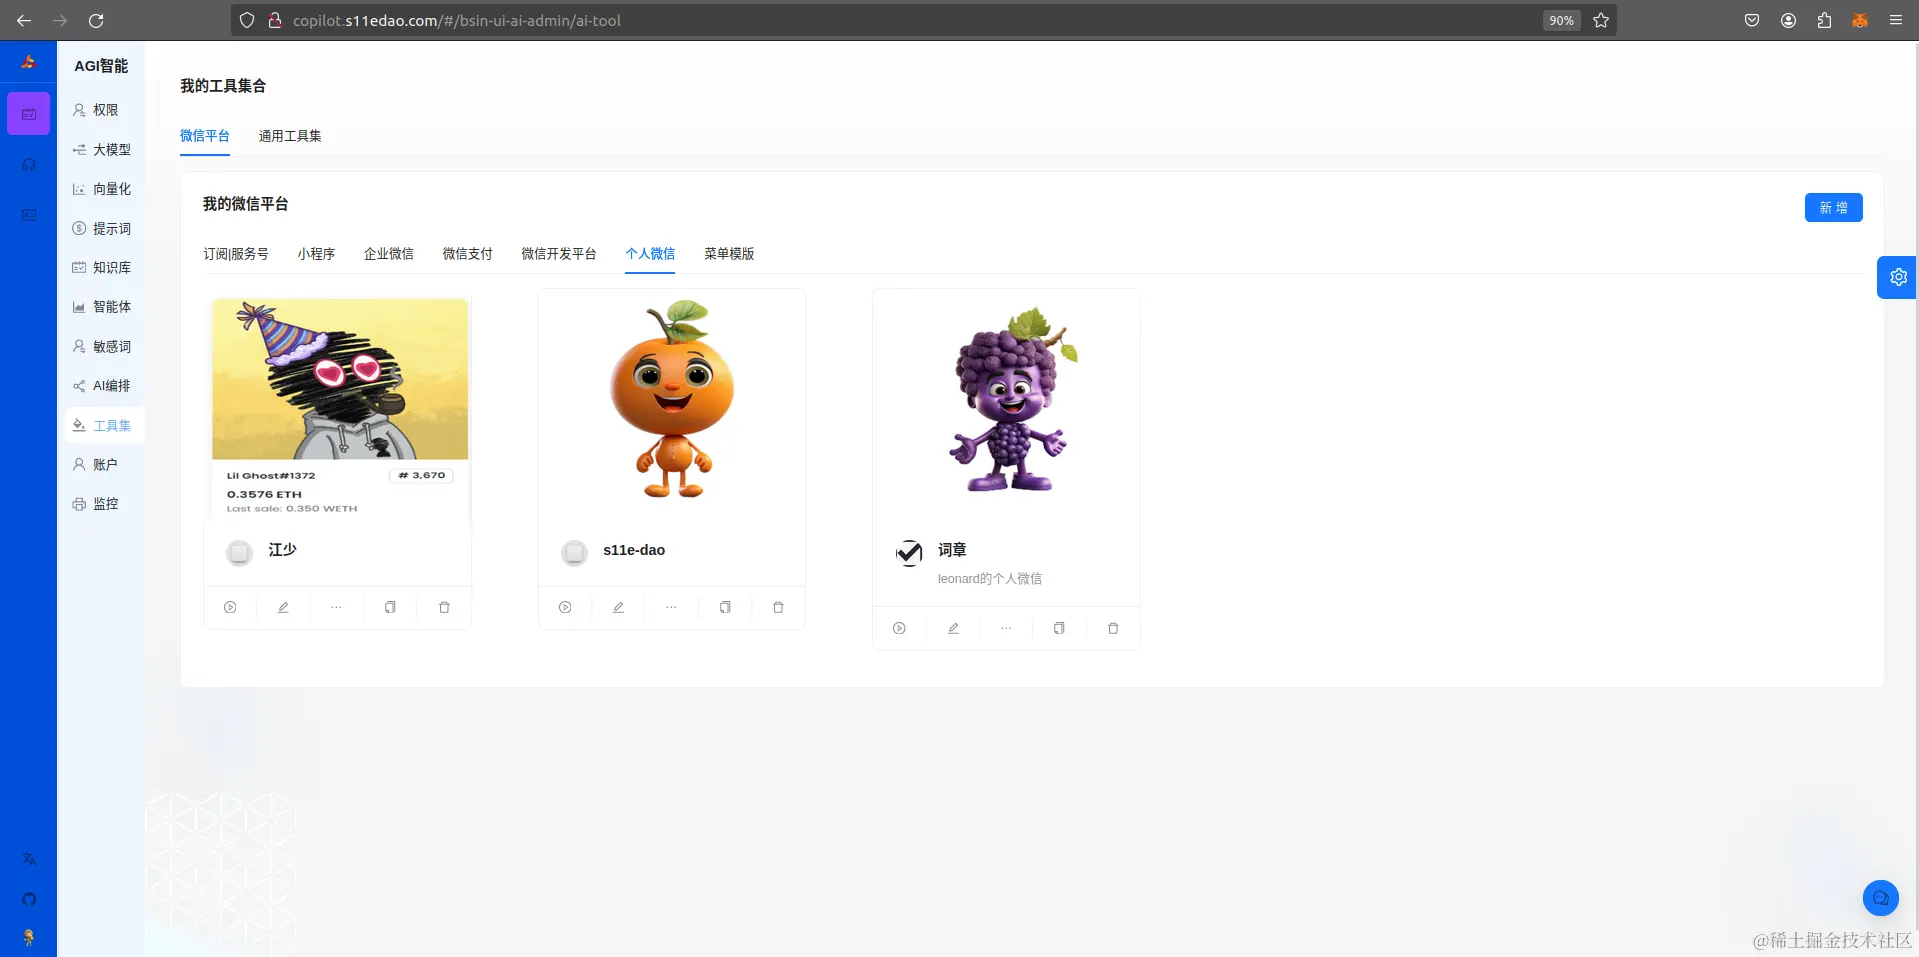This screenshot has width=1919, height=957.
Task: Click play icon on s11e-dao card
Action: click(565, 607)
